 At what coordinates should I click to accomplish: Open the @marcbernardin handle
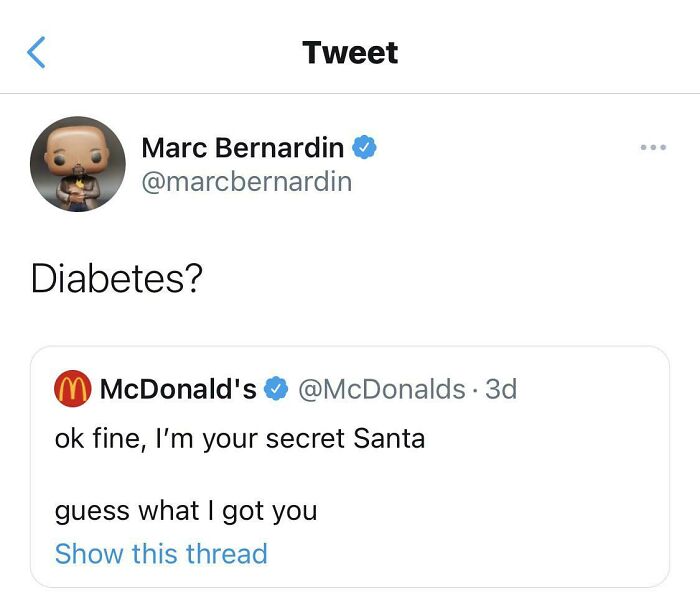[246, 181]
